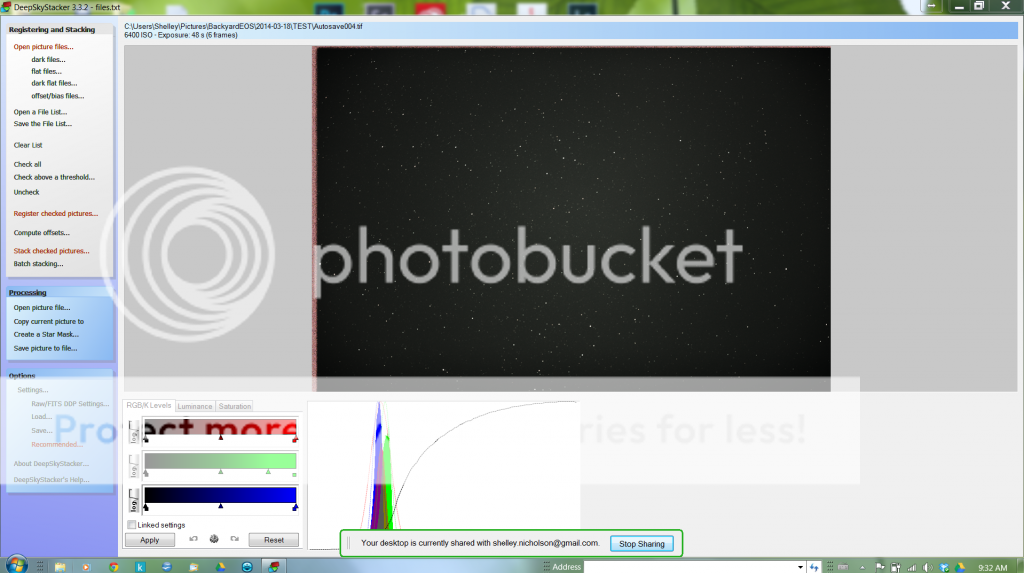
Task: Switch to the Luminance tab
Action: [x=195, y=406]
